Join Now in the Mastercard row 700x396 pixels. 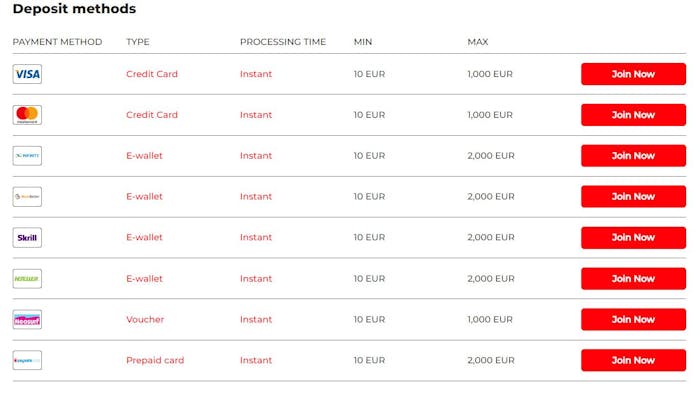tap(633, 115)
